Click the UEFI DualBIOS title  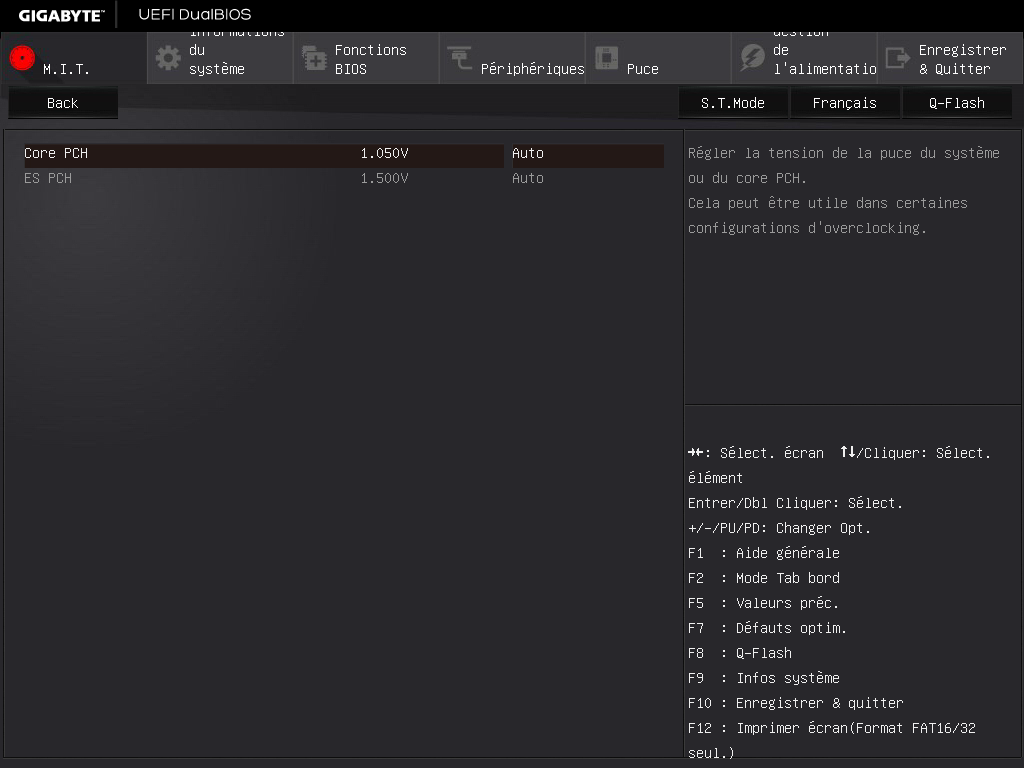click(x=195, y=14)
